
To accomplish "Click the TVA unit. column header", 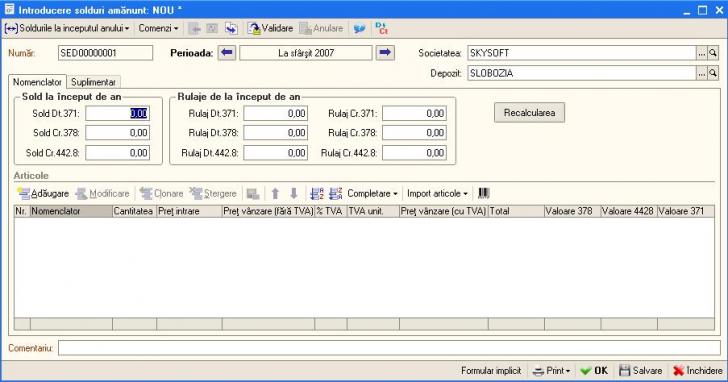I will (373, 211).
